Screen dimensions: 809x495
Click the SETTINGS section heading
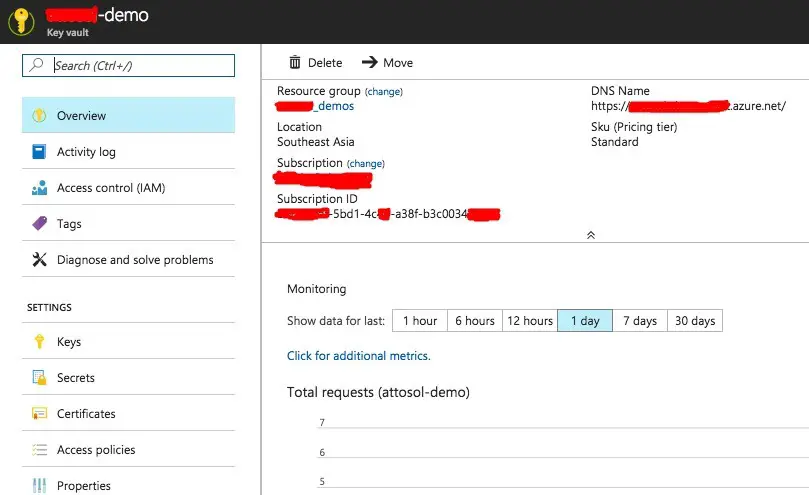click(50, 307)
